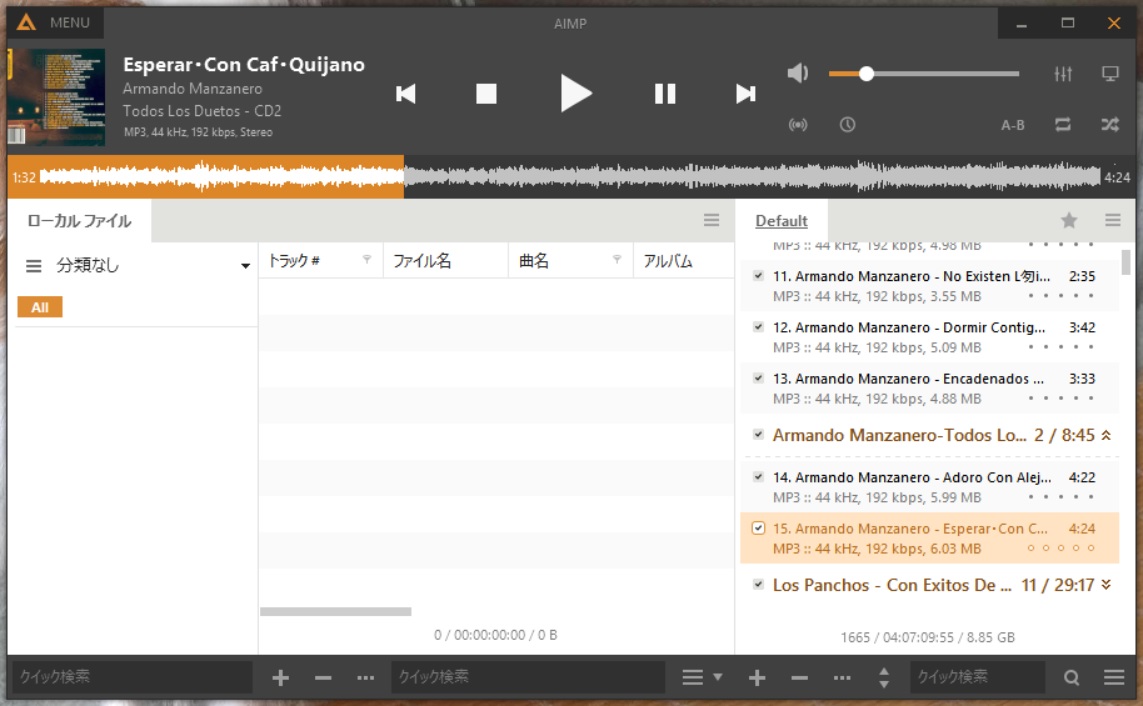Set A-B repeat section
The height and width of the screenshot is (706, 1143).
1013,125
